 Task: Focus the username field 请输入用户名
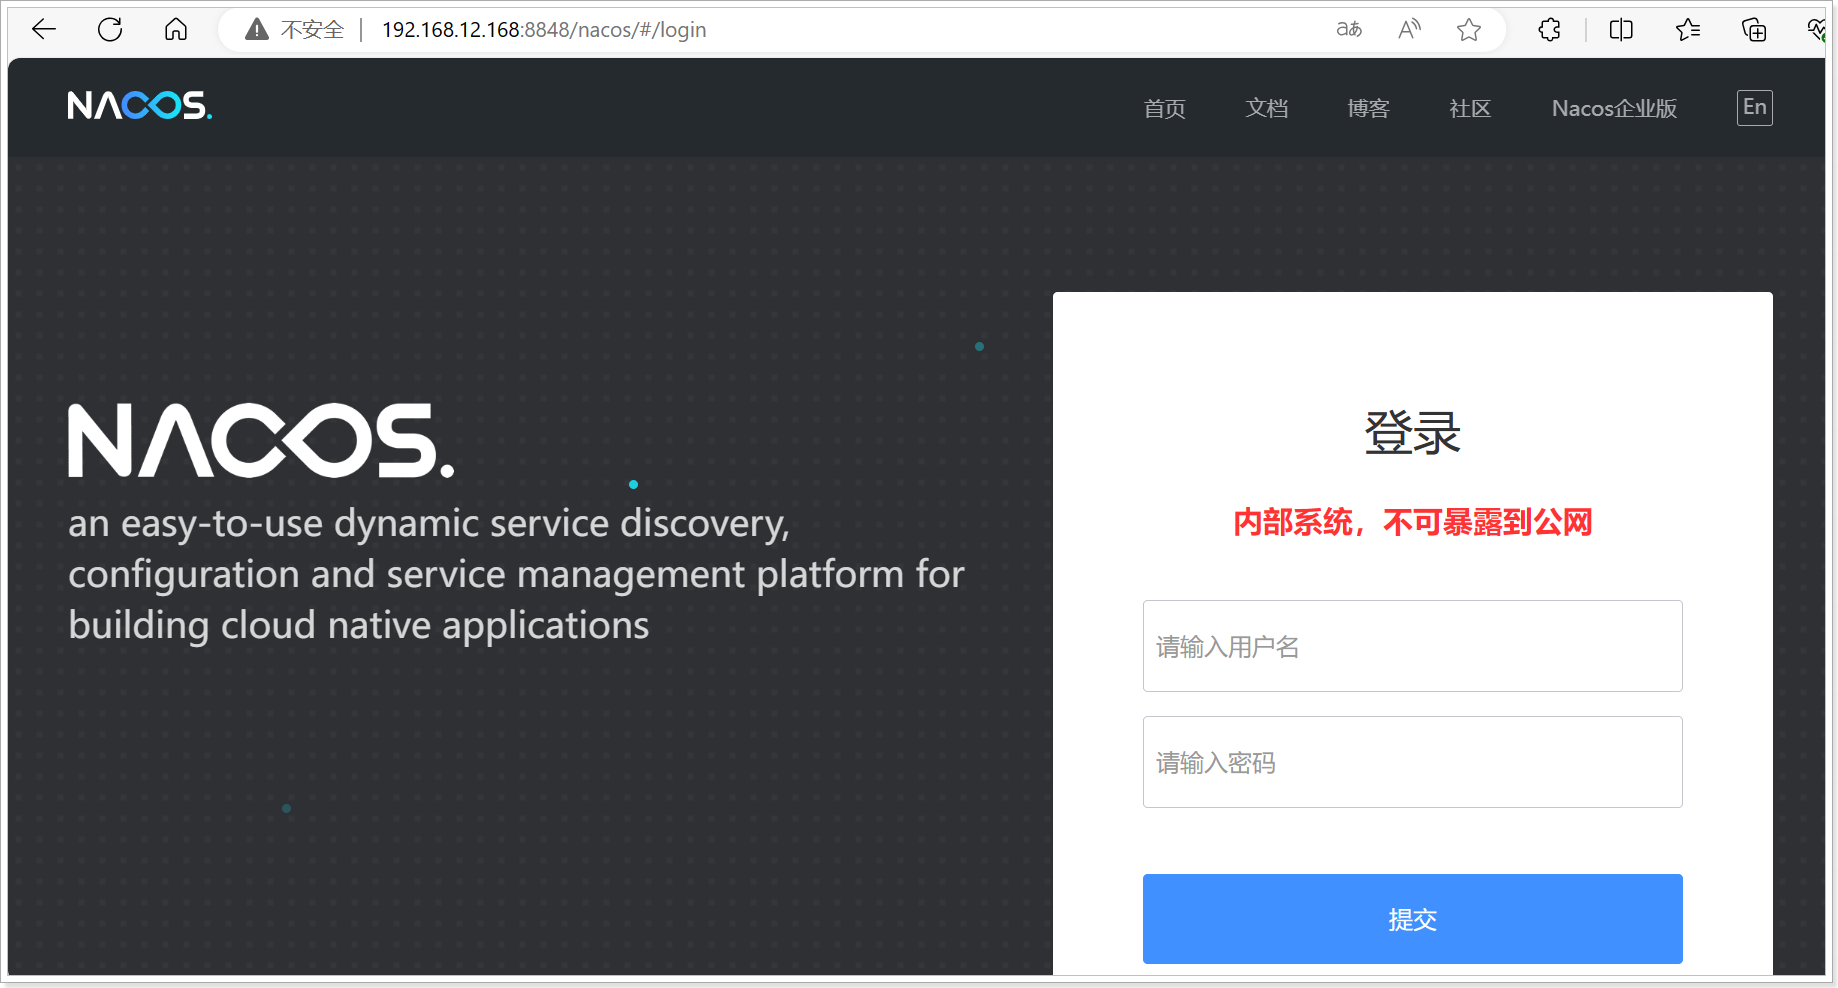tap(1413, 646)
